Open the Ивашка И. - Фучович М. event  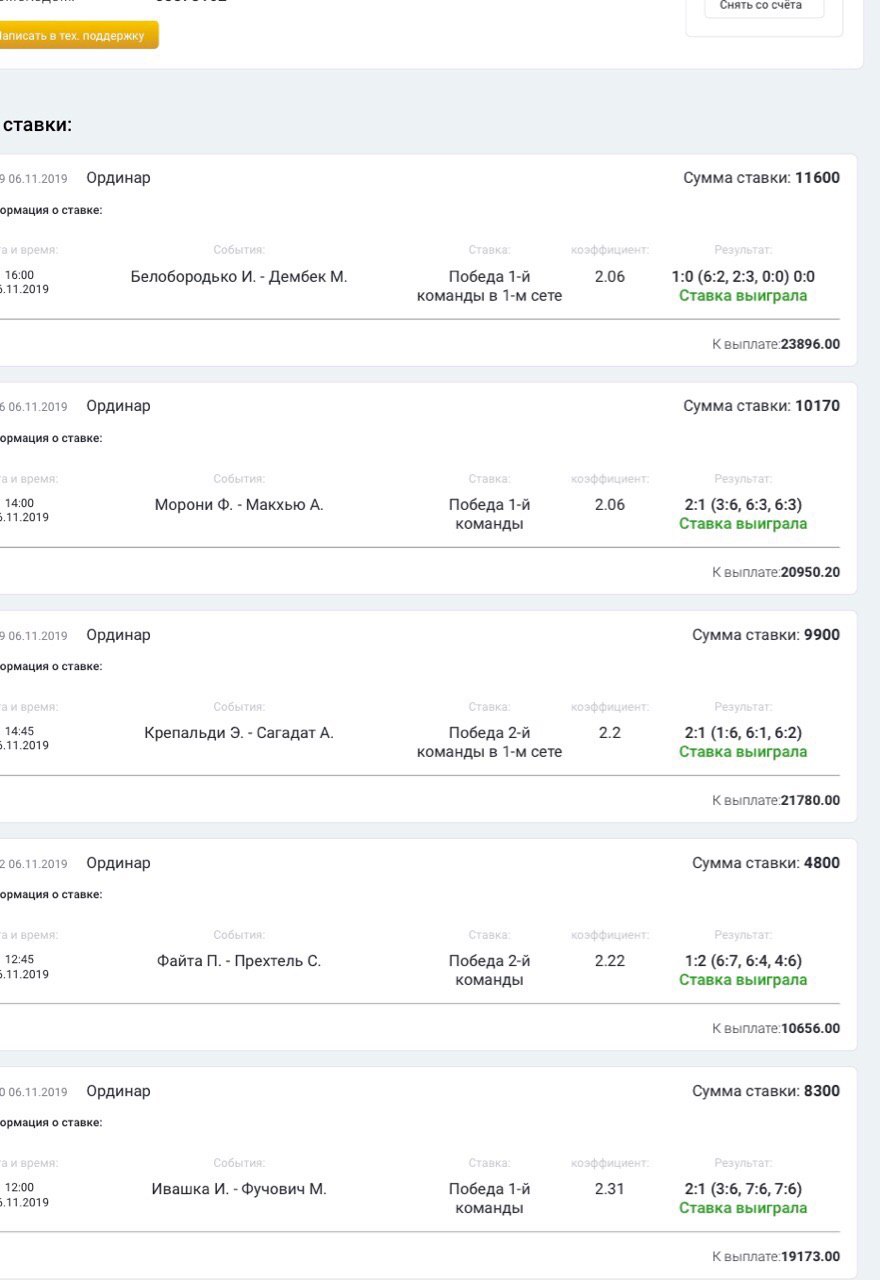239,1189
